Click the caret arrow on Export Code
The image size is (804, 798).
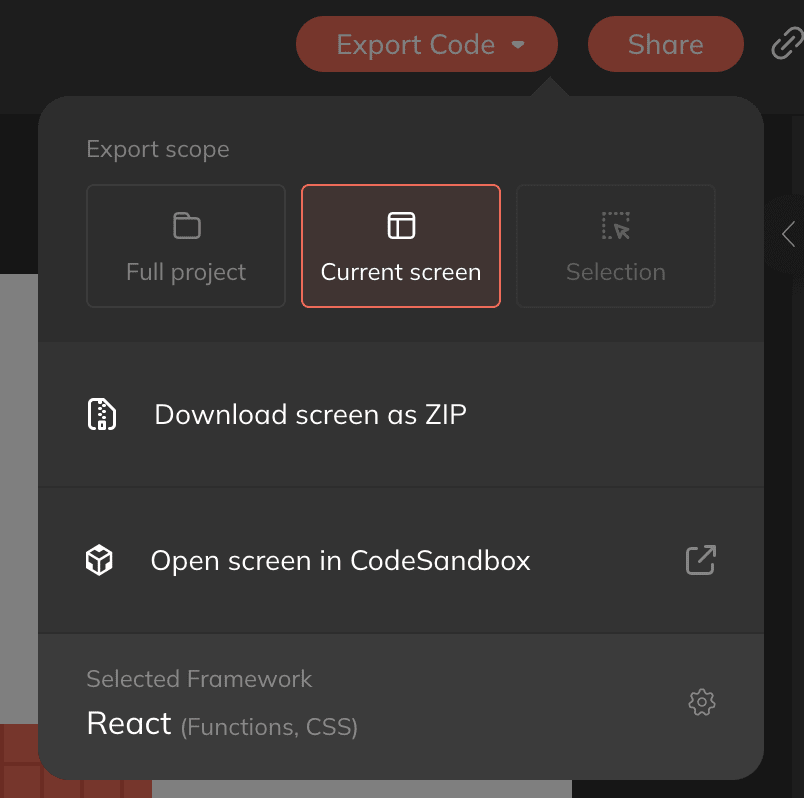(x=518, y=45)
